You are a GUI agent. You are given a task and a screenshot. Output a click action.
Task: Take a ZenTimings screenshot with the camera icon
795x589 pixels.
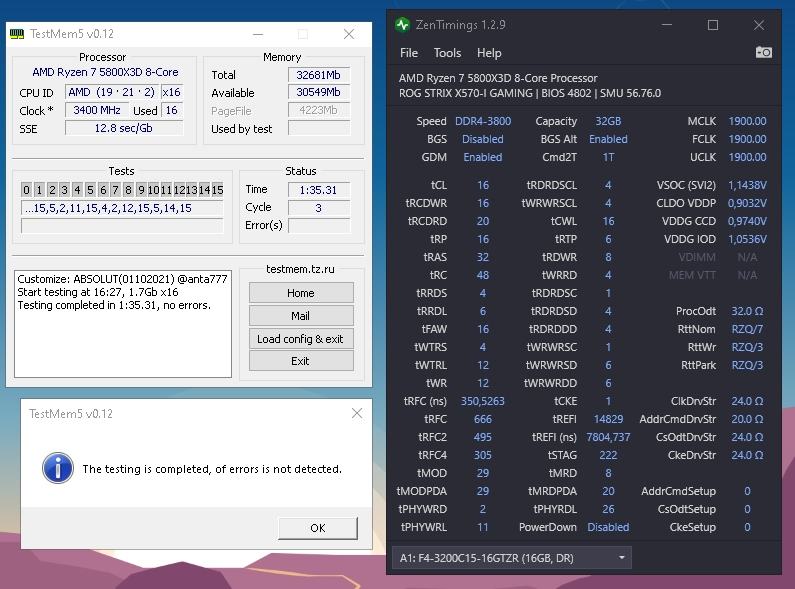click(x=764, y=52)
